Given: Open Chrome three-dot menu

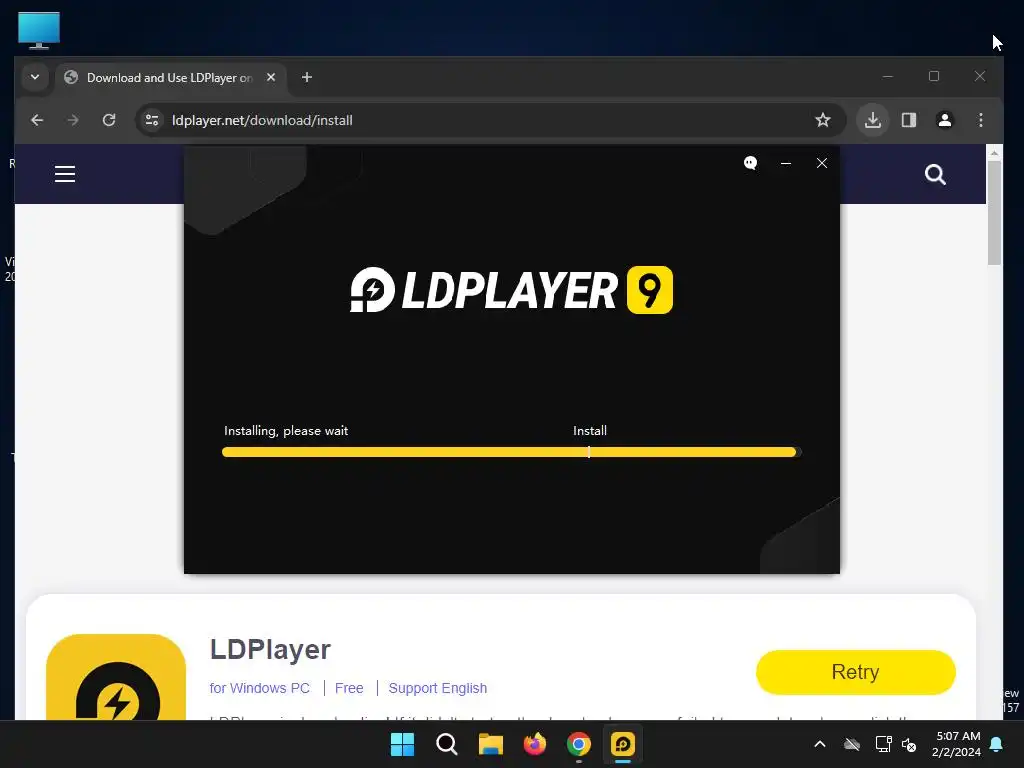Looking at the screenshot, I should point(981,120).
